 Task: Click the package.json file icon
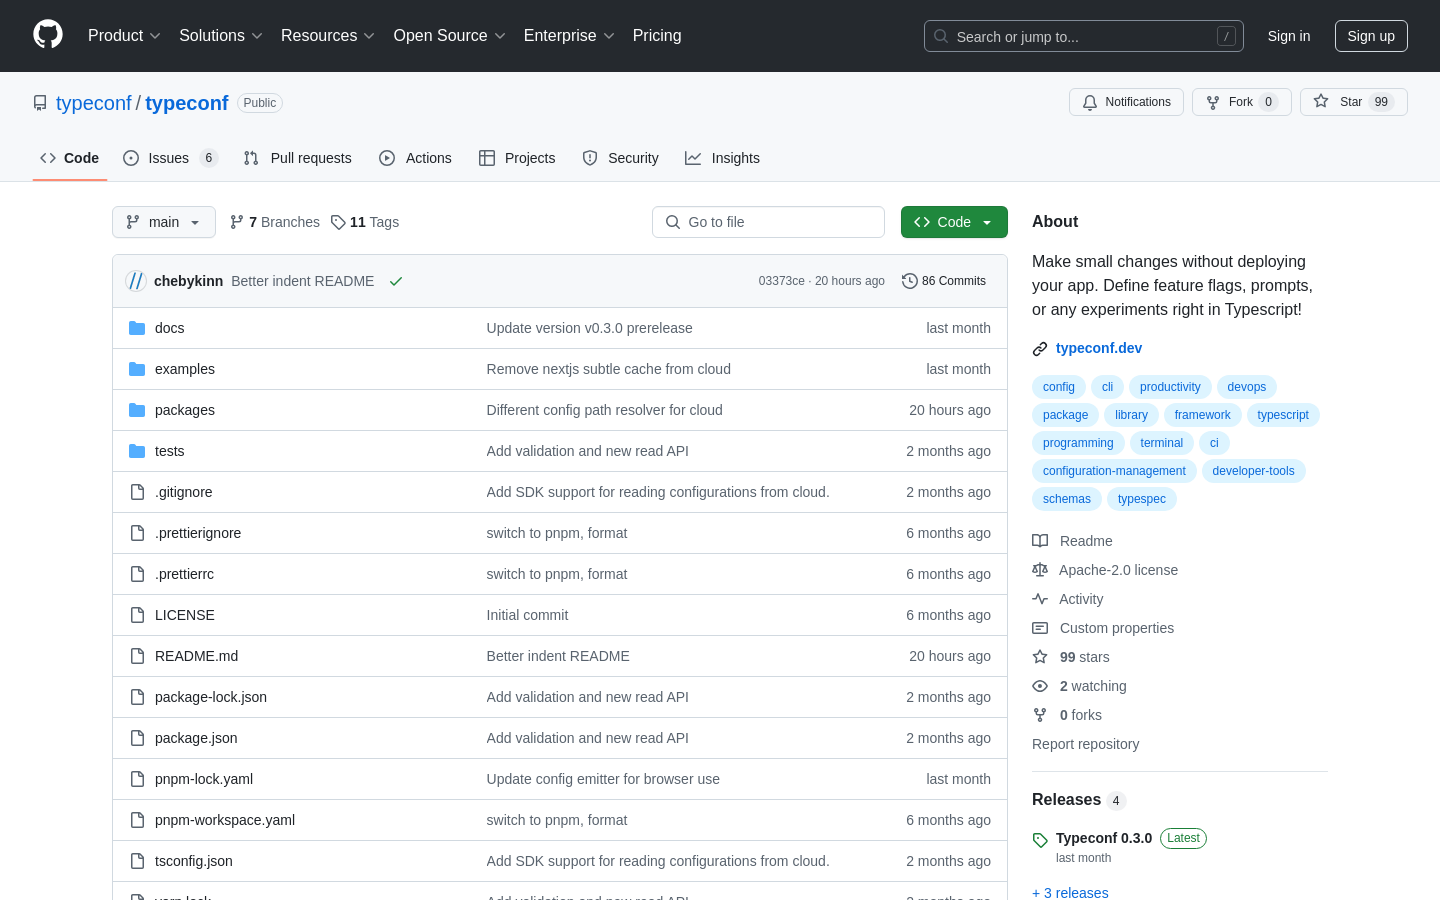[137, 738]
